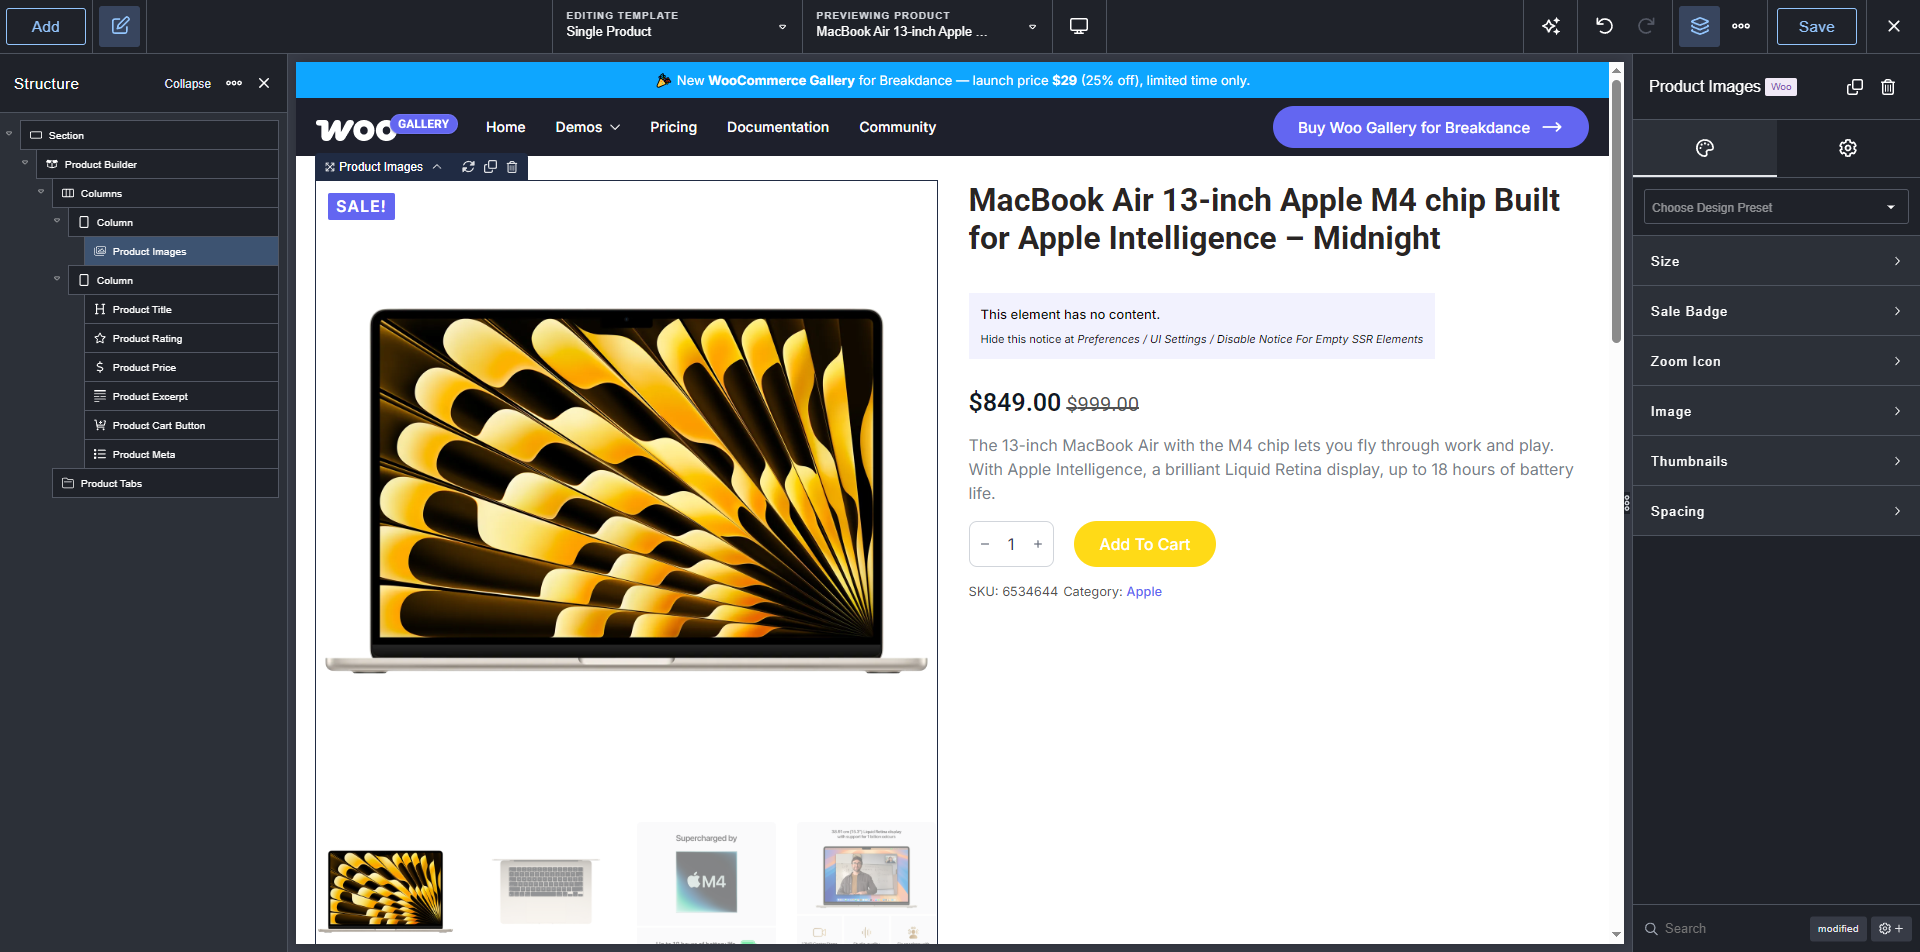Select Product Price in Structure tree
Image resolution: width=1920 pixels, height=952 pixels.
(x=181, y=367)
